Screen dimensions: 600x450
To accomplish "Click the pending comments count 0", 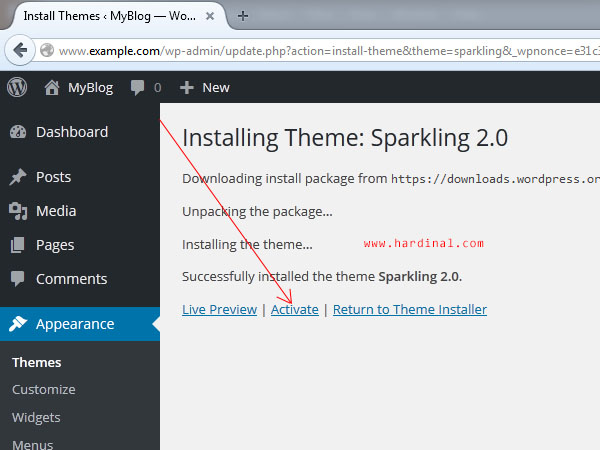I will (157, 88).
